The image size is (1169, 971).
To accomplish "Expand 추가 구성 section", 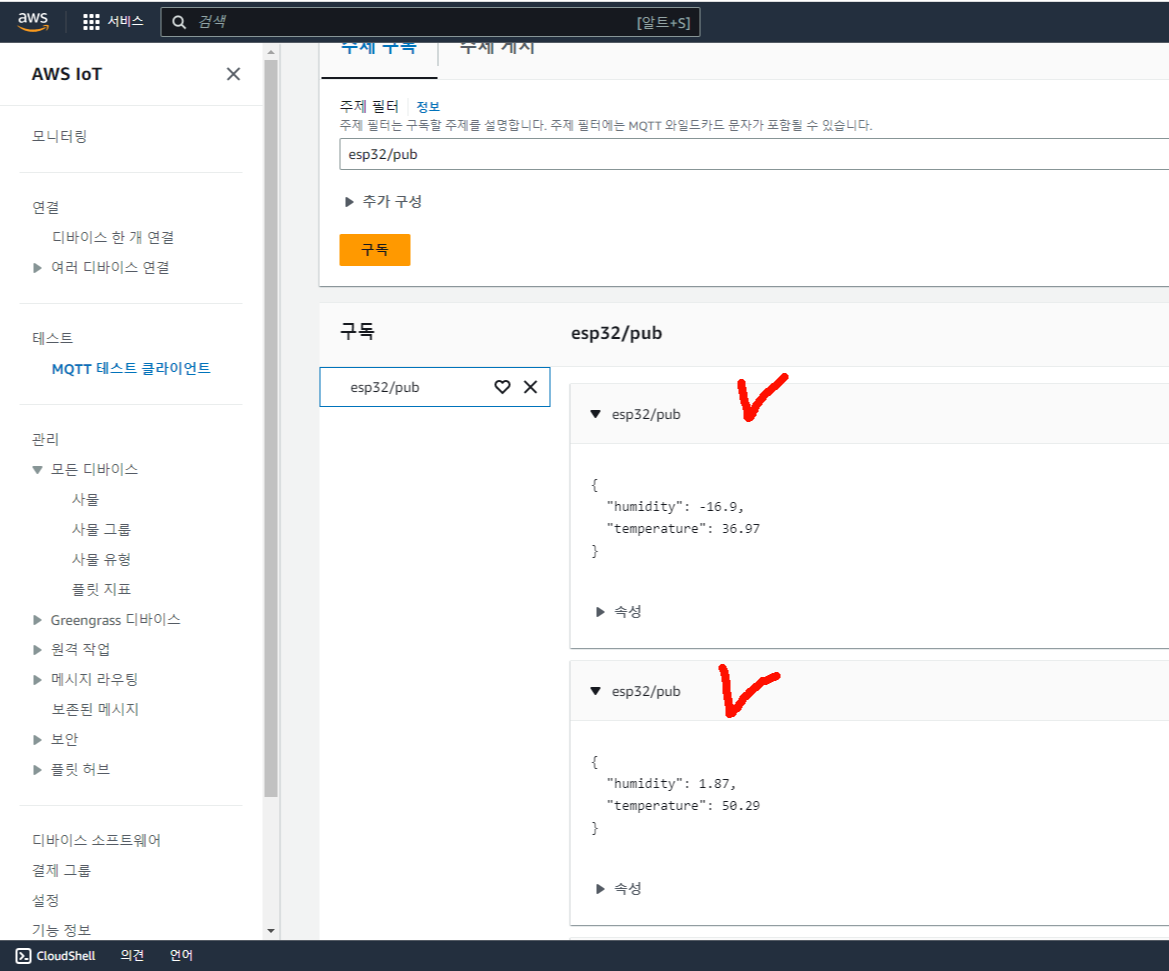I will click(383, 201).
